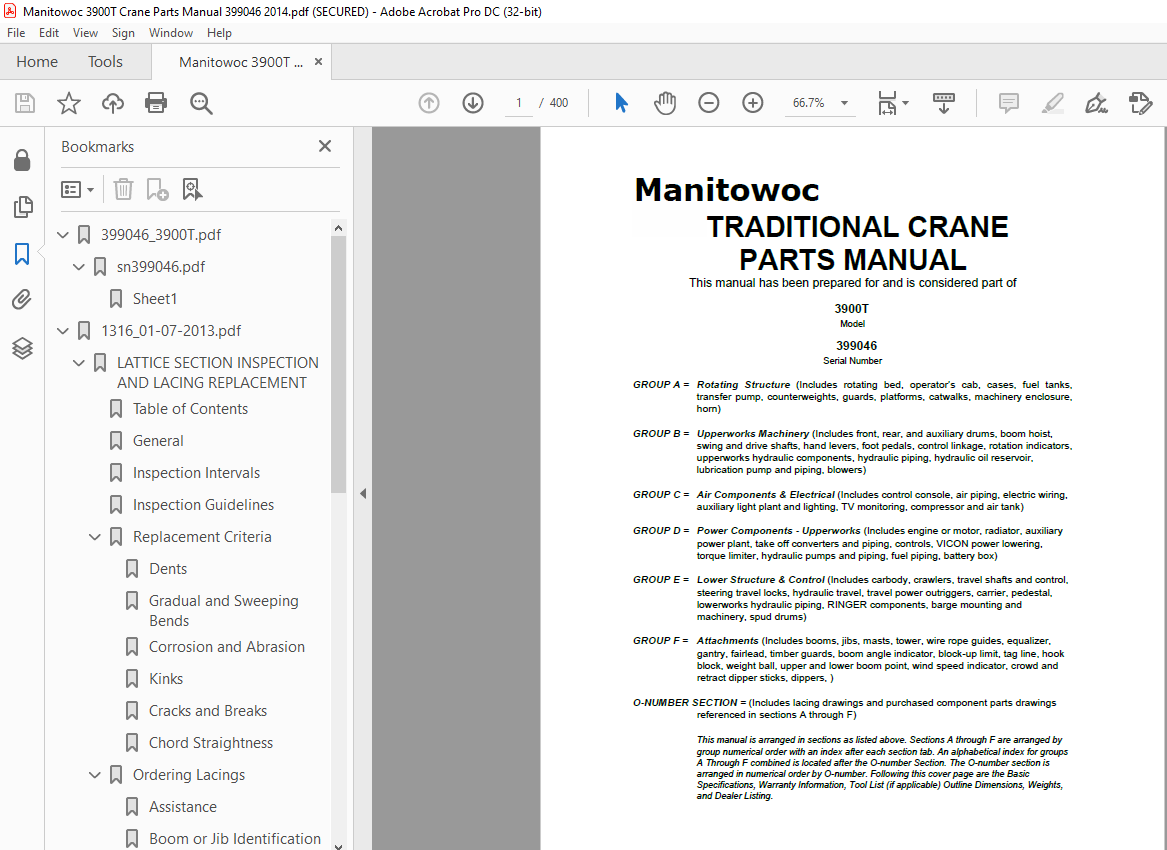Toggle the Bookmarks sidebar panel icon
The width and height of the screenshot is (1167, 850).
(x=22, y=254)
